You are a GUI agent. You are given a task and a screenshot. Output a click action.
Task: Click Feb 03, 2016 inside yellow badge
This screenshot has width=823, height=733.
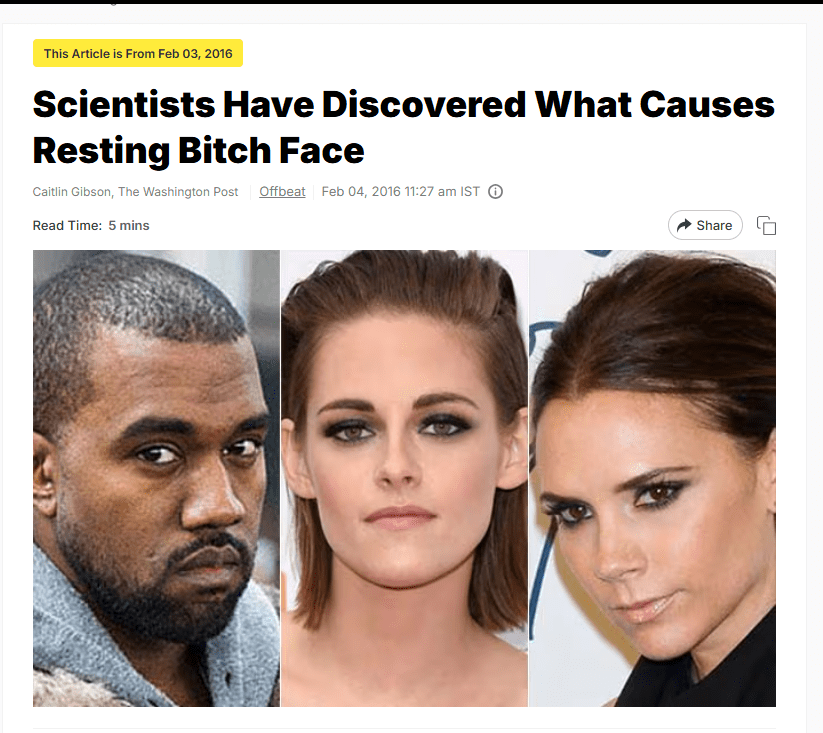(195, 54)
